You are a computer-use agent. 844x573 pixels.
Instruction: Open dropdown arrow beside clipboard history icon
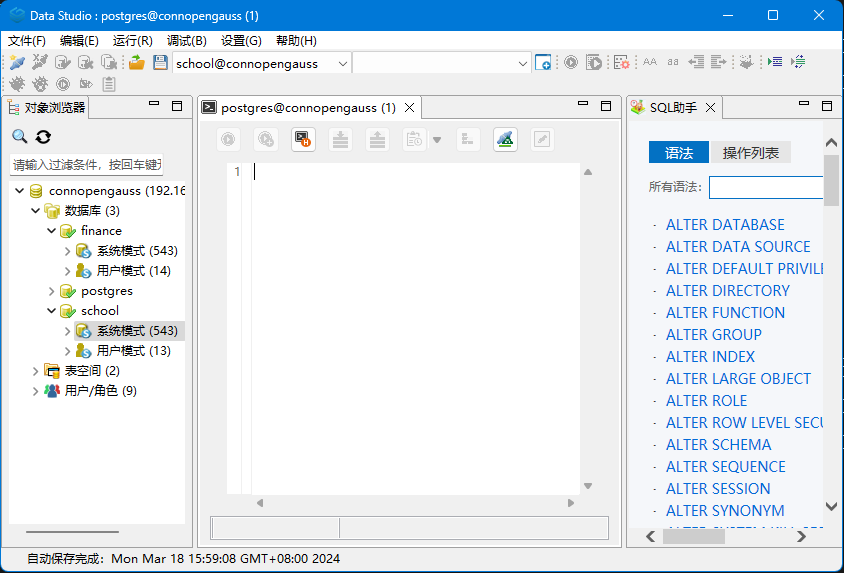[437, 140]
